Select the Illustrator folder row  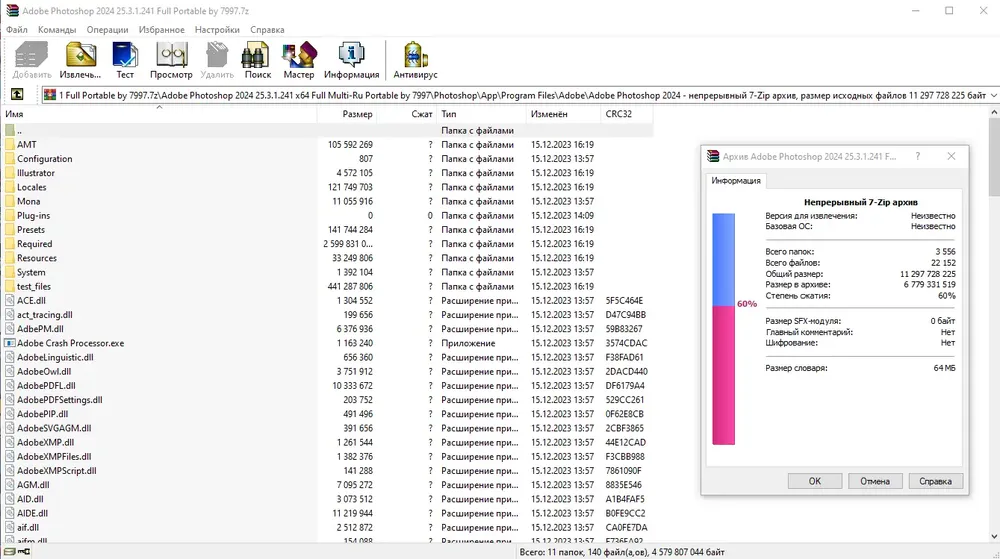pos(328,173)
